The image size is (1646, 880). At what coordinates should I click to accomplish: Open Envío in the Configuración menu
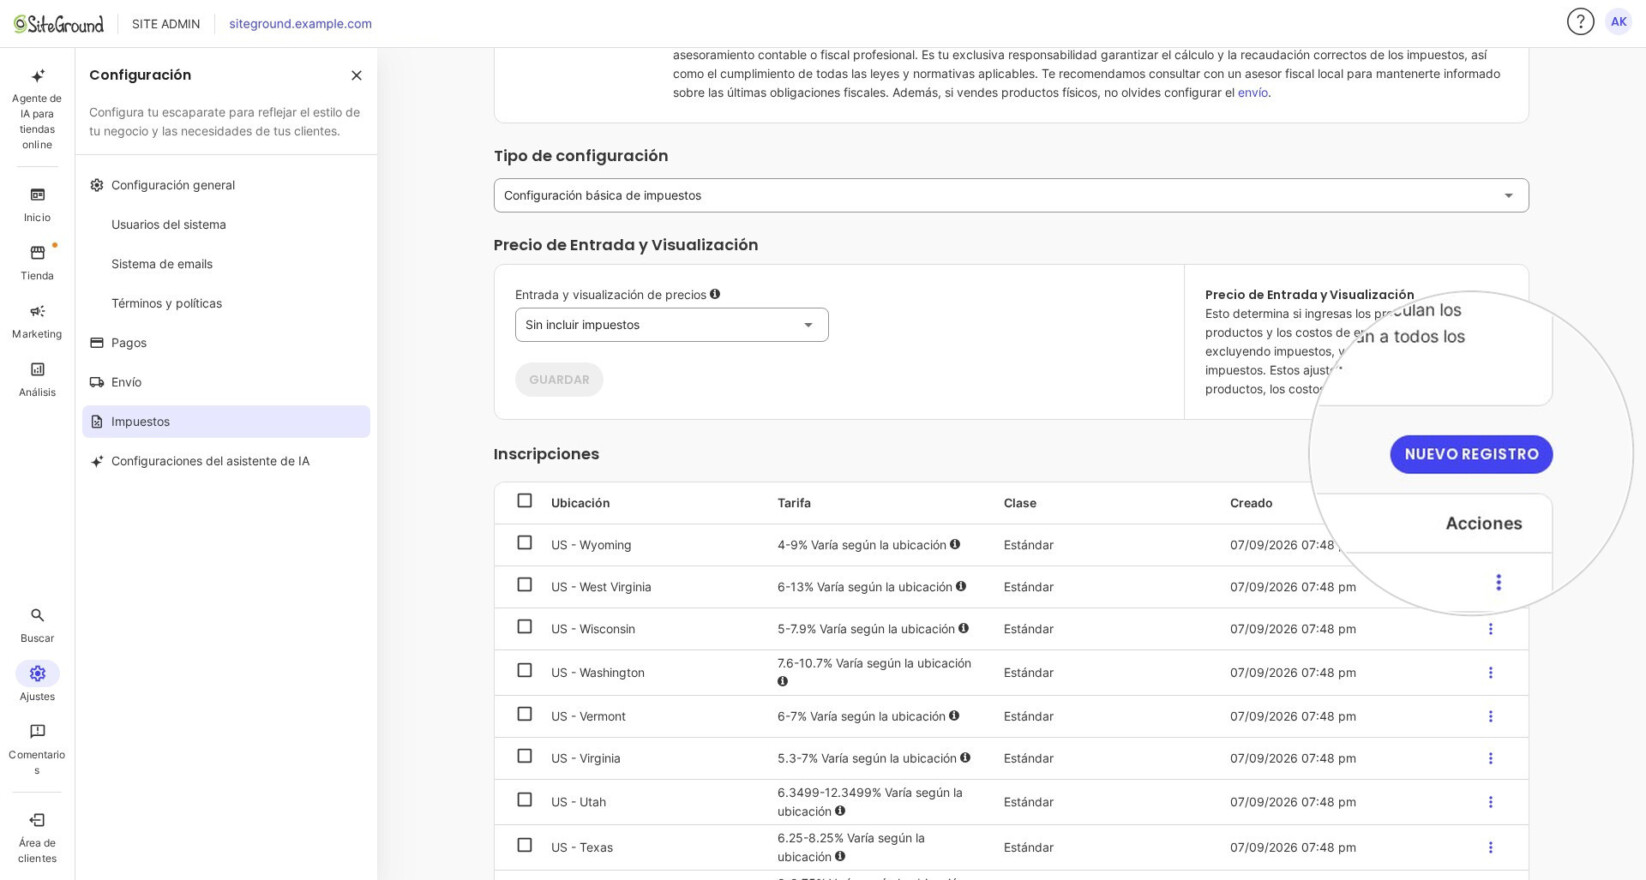(226, 382)
